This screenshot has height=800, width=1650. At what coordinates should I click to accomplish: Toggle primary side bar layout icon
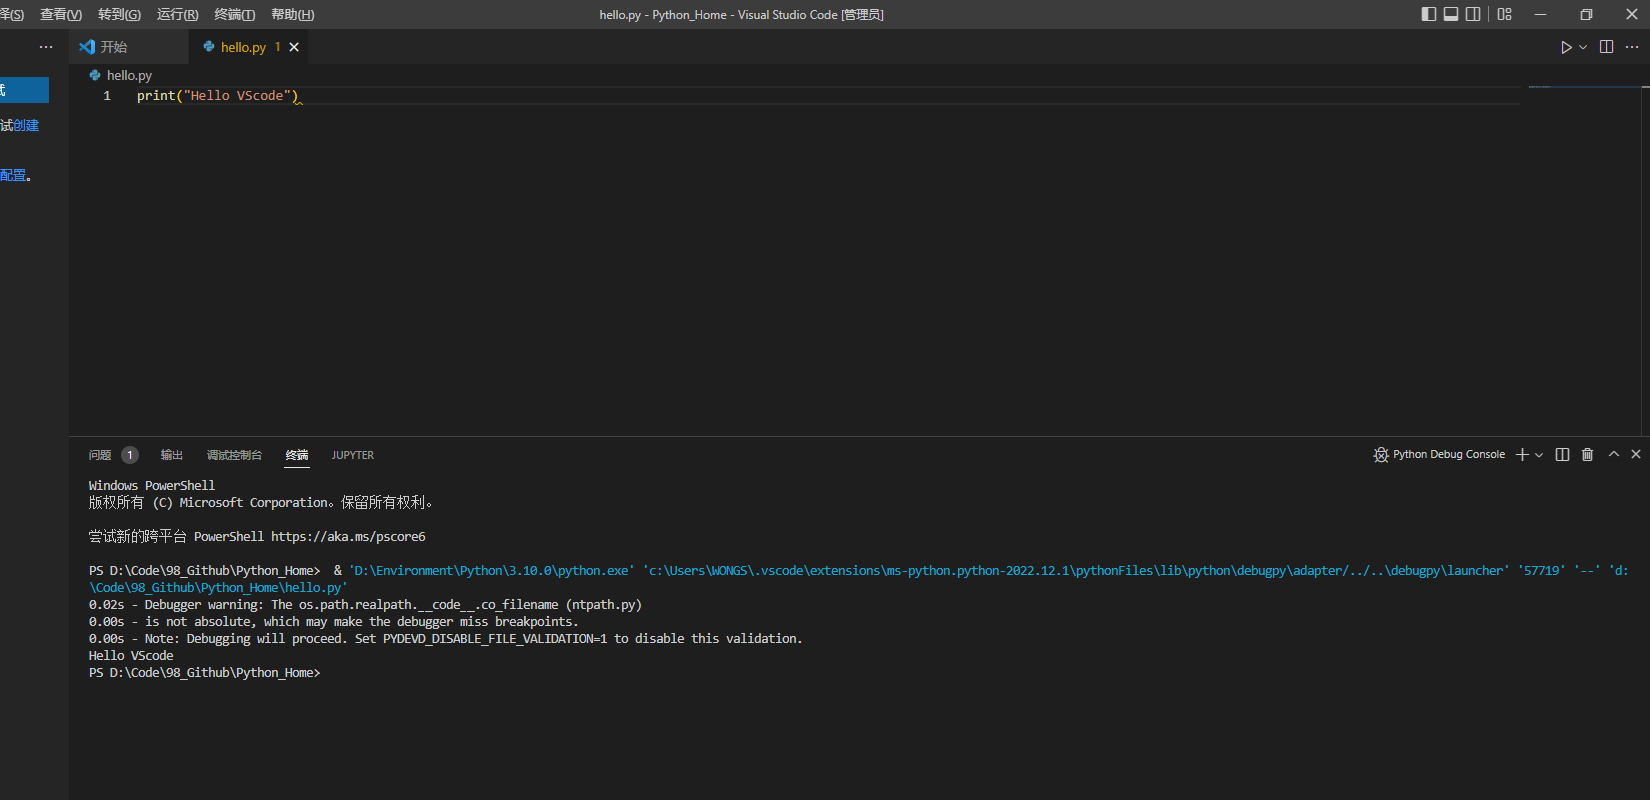click(1429, 14)
